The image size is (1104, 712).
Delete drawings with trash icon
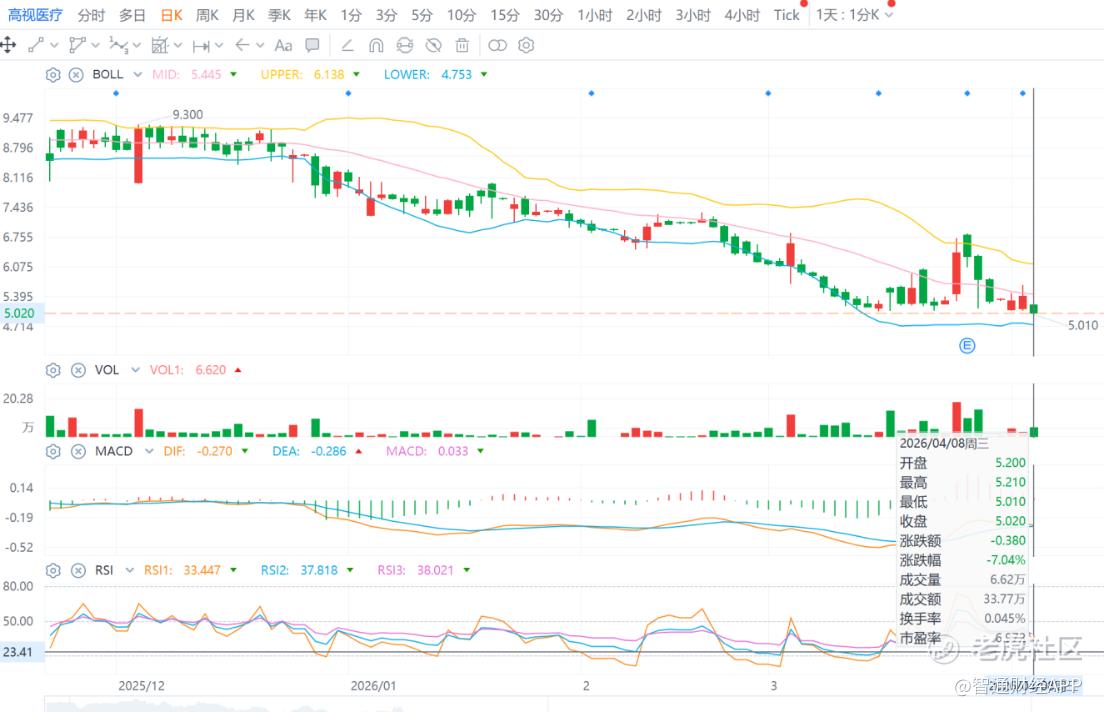click(462, 46)
